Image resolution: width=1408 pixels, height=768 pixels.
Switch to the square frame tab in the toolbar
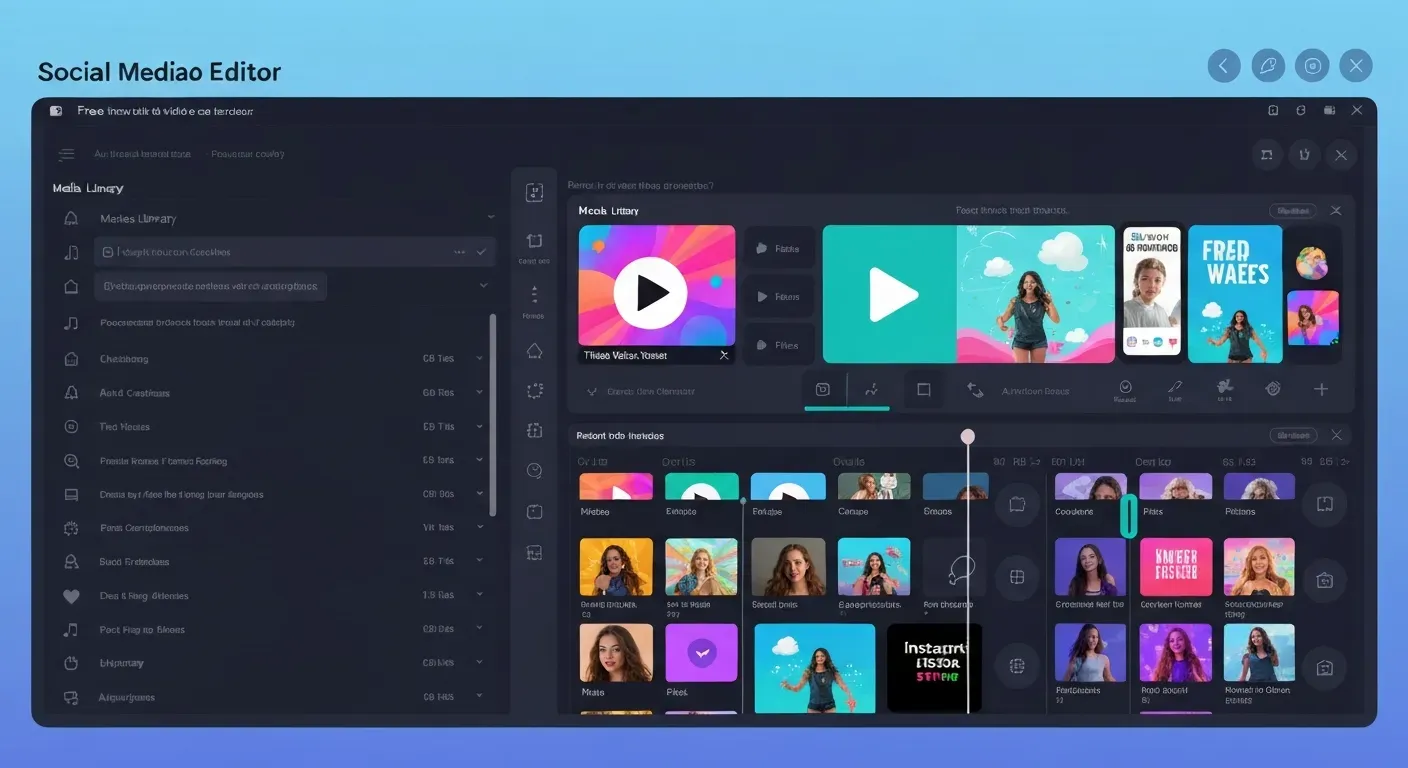pyautogui.click(x=923, y=390)
